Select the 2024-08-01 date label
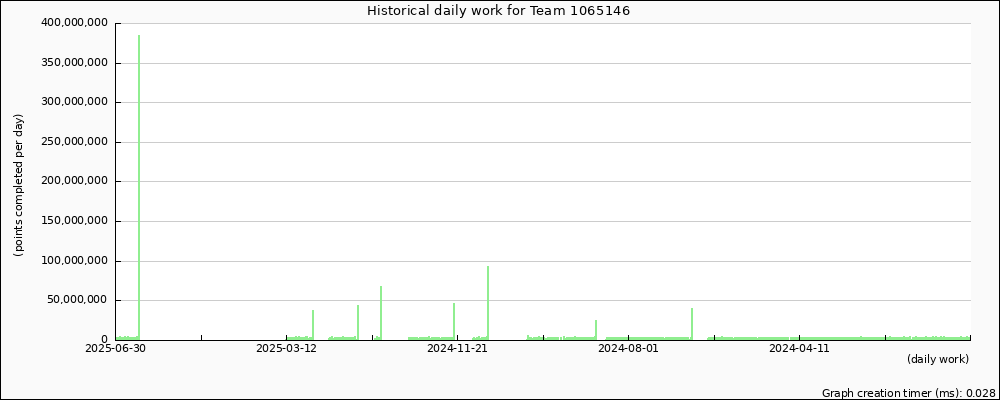The width and height of the screenshot is (1000, 400). (x=628, y=348)
